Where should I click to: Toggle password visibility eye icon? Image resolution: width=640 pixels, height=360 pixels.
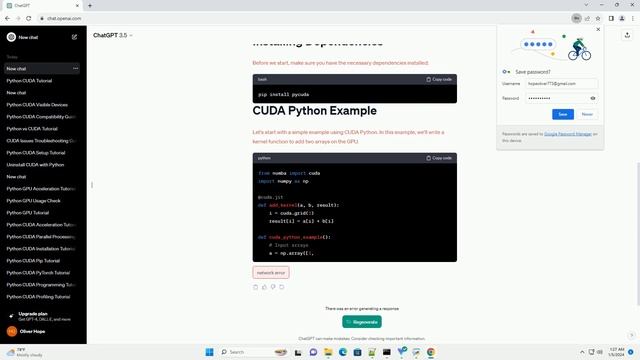pyautogui.click(x=593, y=98)
